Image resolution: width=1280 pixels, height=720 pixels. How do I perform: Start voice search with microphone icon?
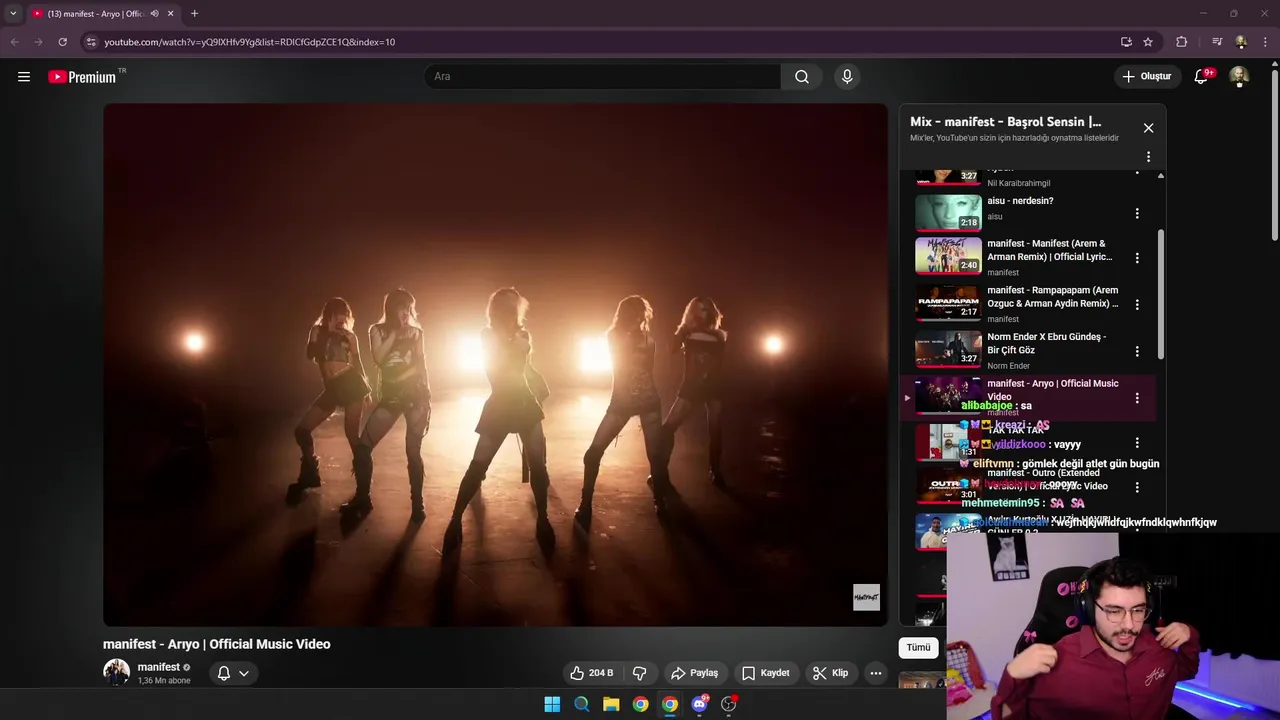(x=847, y=76)
